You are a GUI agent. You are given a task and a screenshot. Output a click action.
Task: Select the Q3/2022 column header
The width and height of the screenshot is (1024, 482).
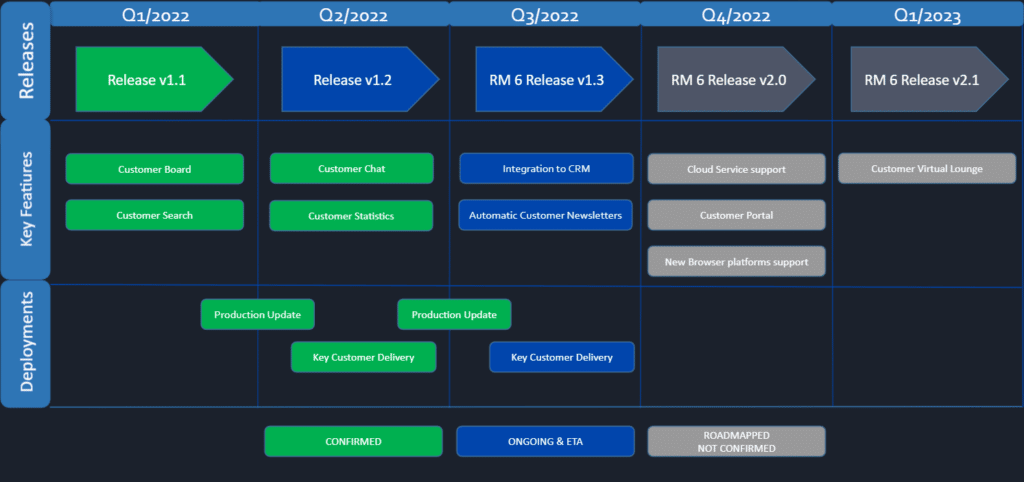pyautogui.click(x=545, y=14)
